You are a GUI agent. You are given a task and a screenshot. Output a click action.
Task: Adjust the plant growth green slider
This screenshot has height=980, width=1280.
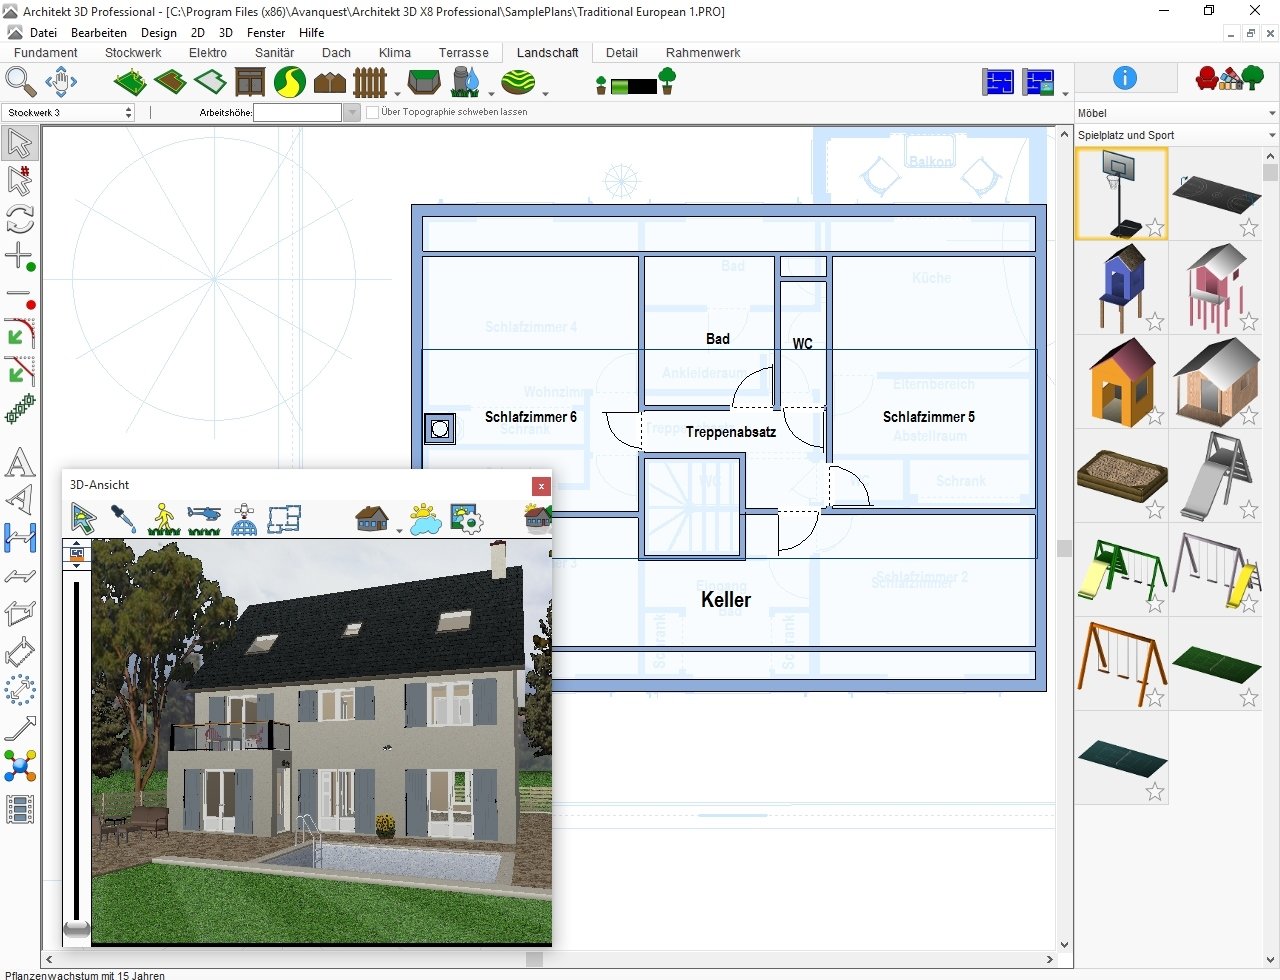pyautogui.click(x=634, y=86)
